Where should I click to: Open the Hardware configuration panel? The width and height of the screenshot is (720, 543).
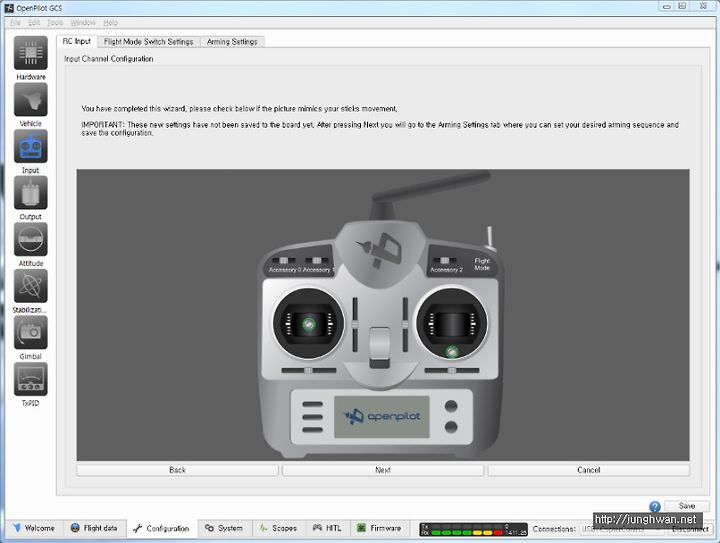coord(31,53)
